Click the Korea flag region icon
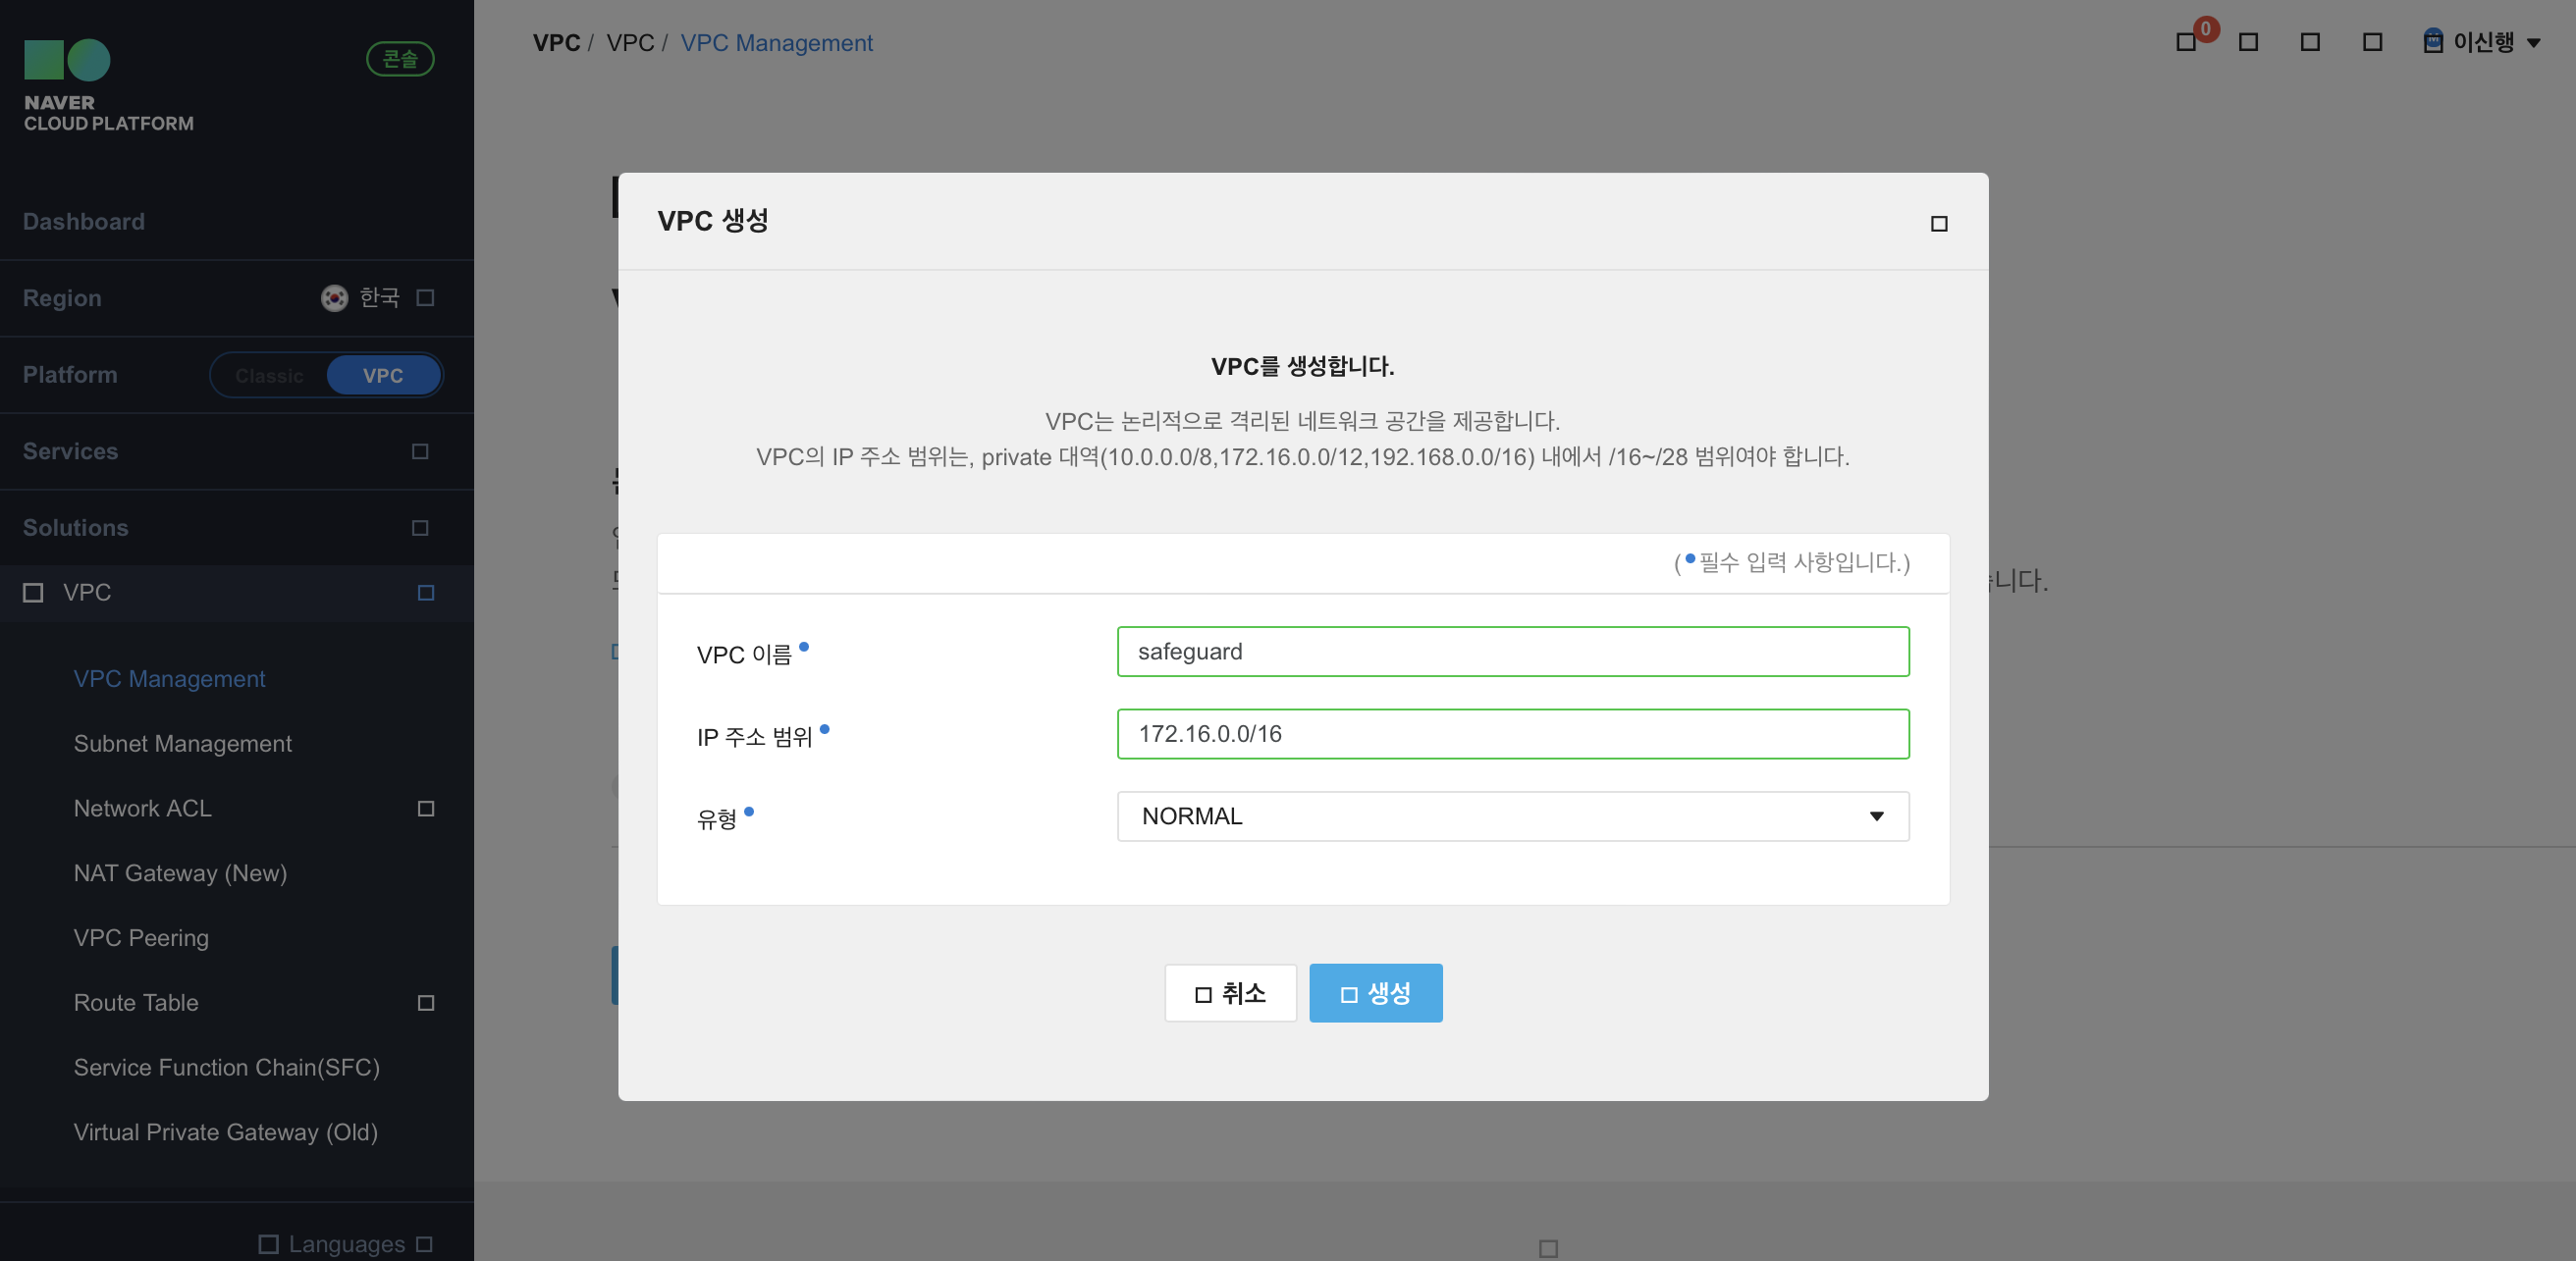The height and width of the screenshot is (1261, 2576). click(x=334, y=298)
